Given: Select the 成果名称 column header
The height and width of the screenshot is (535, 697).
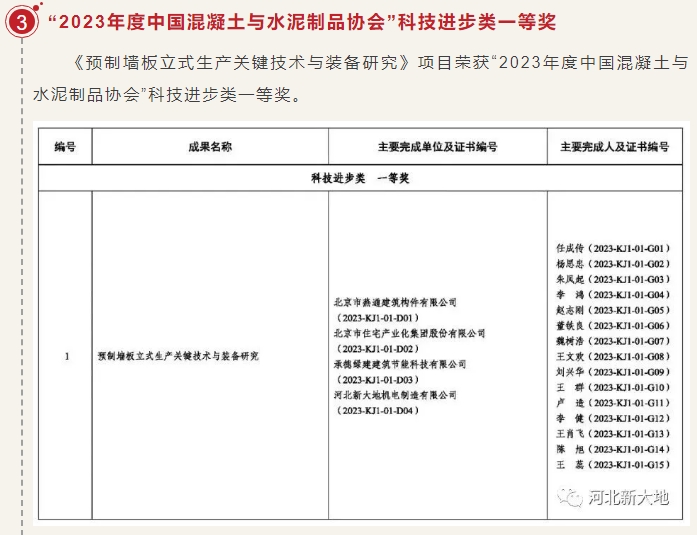Looking at the screenshot, I should click(x=210, y=147).
